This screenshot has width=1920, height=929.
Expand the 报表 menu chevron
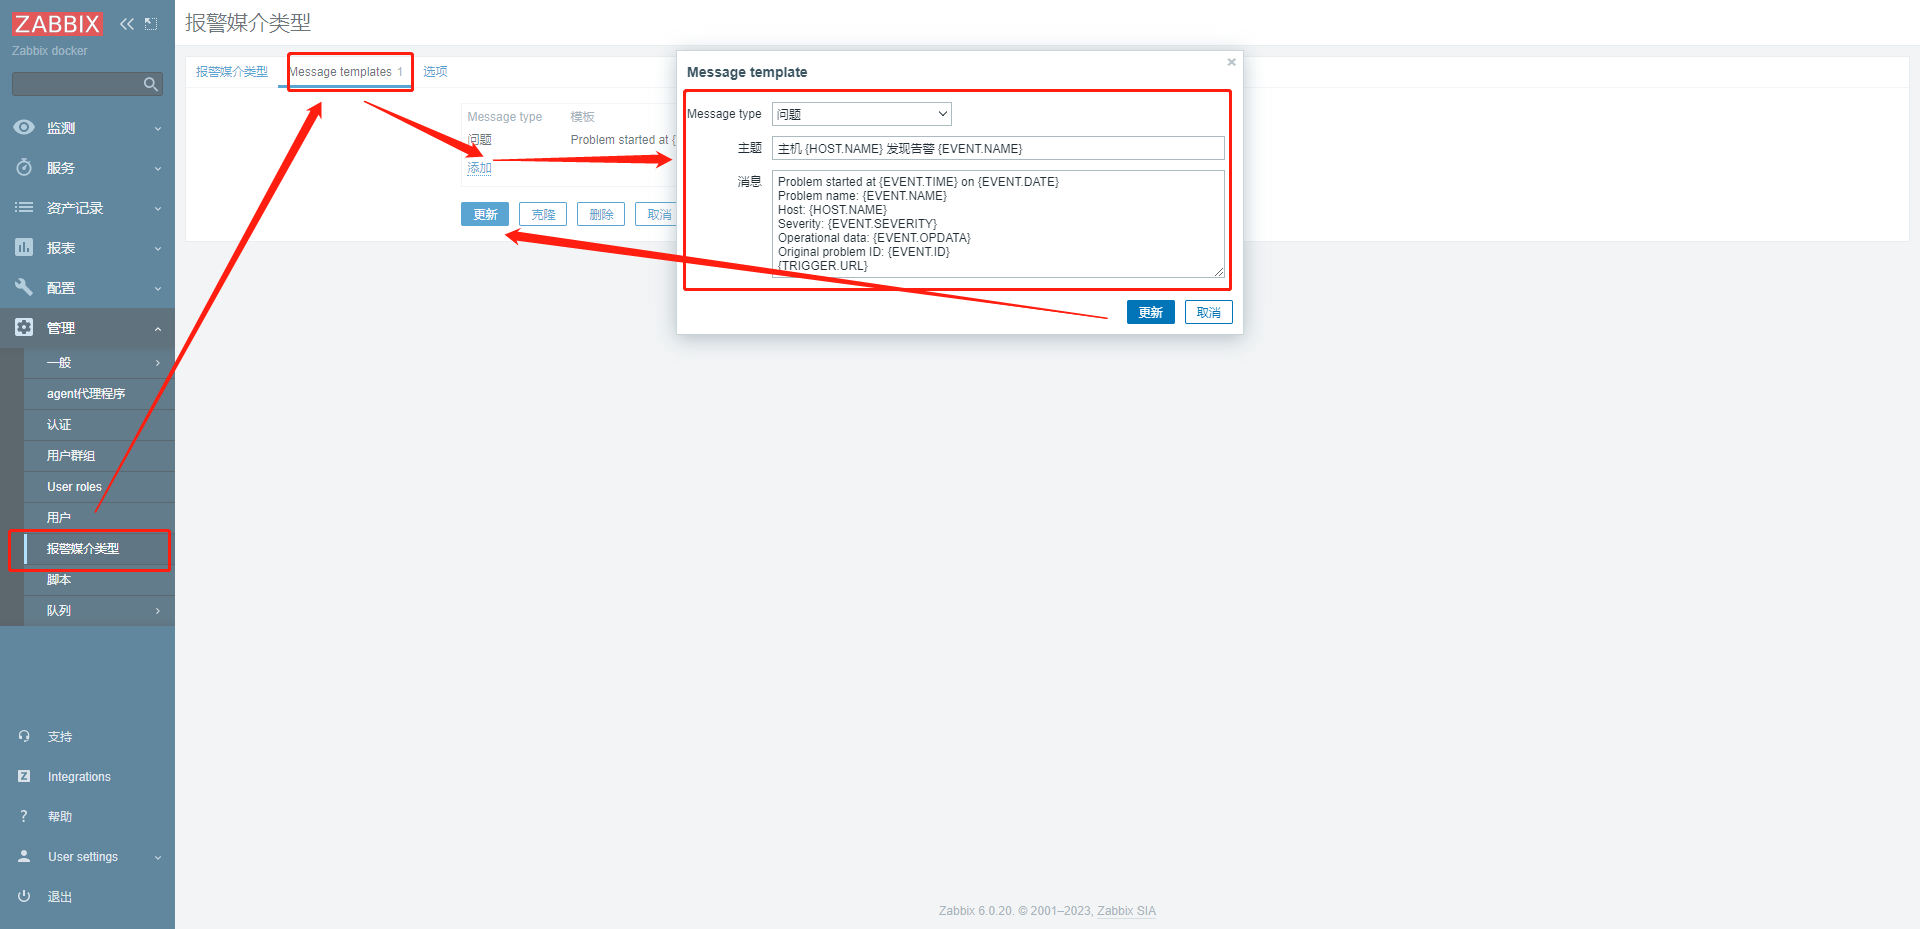click(x=158, y=249)
